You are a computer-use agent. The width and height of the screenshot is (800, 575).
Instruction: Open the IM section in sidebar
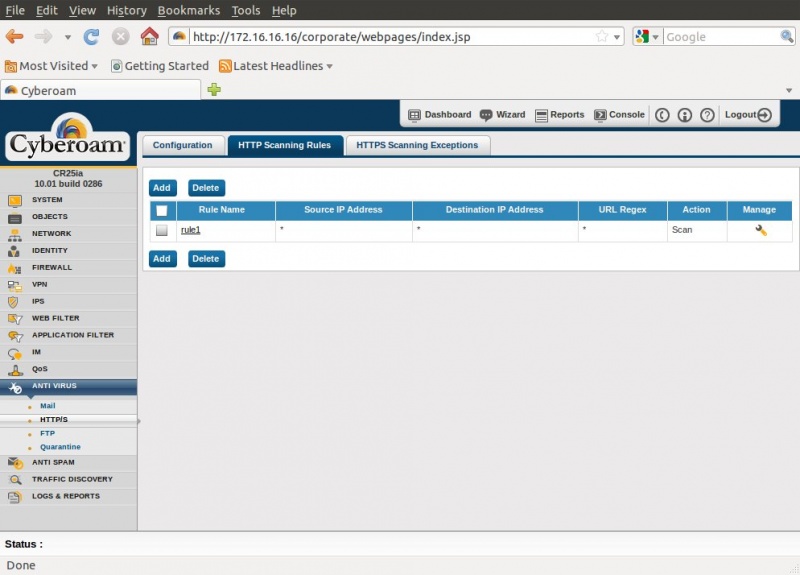68,352
